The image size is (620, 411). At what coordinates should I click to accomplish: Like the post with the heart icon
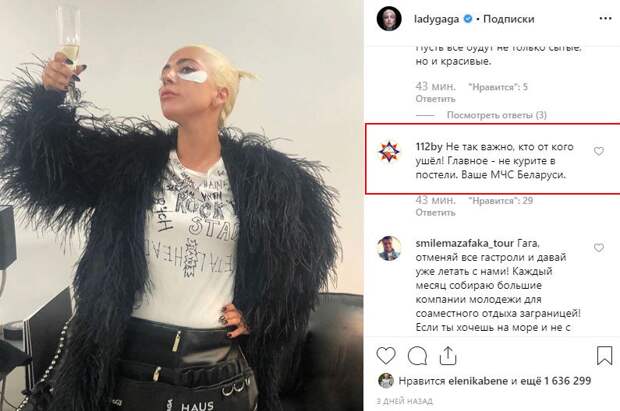pos(386,355)
